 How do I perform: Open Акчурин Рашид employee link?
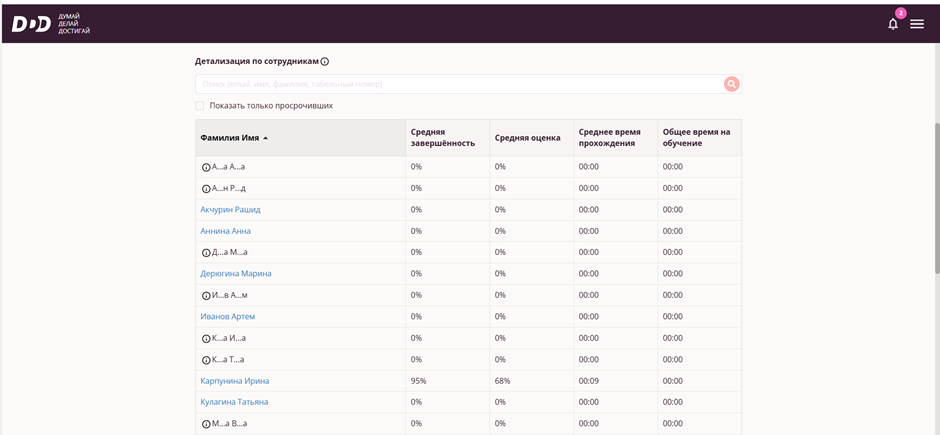[230, 210]
